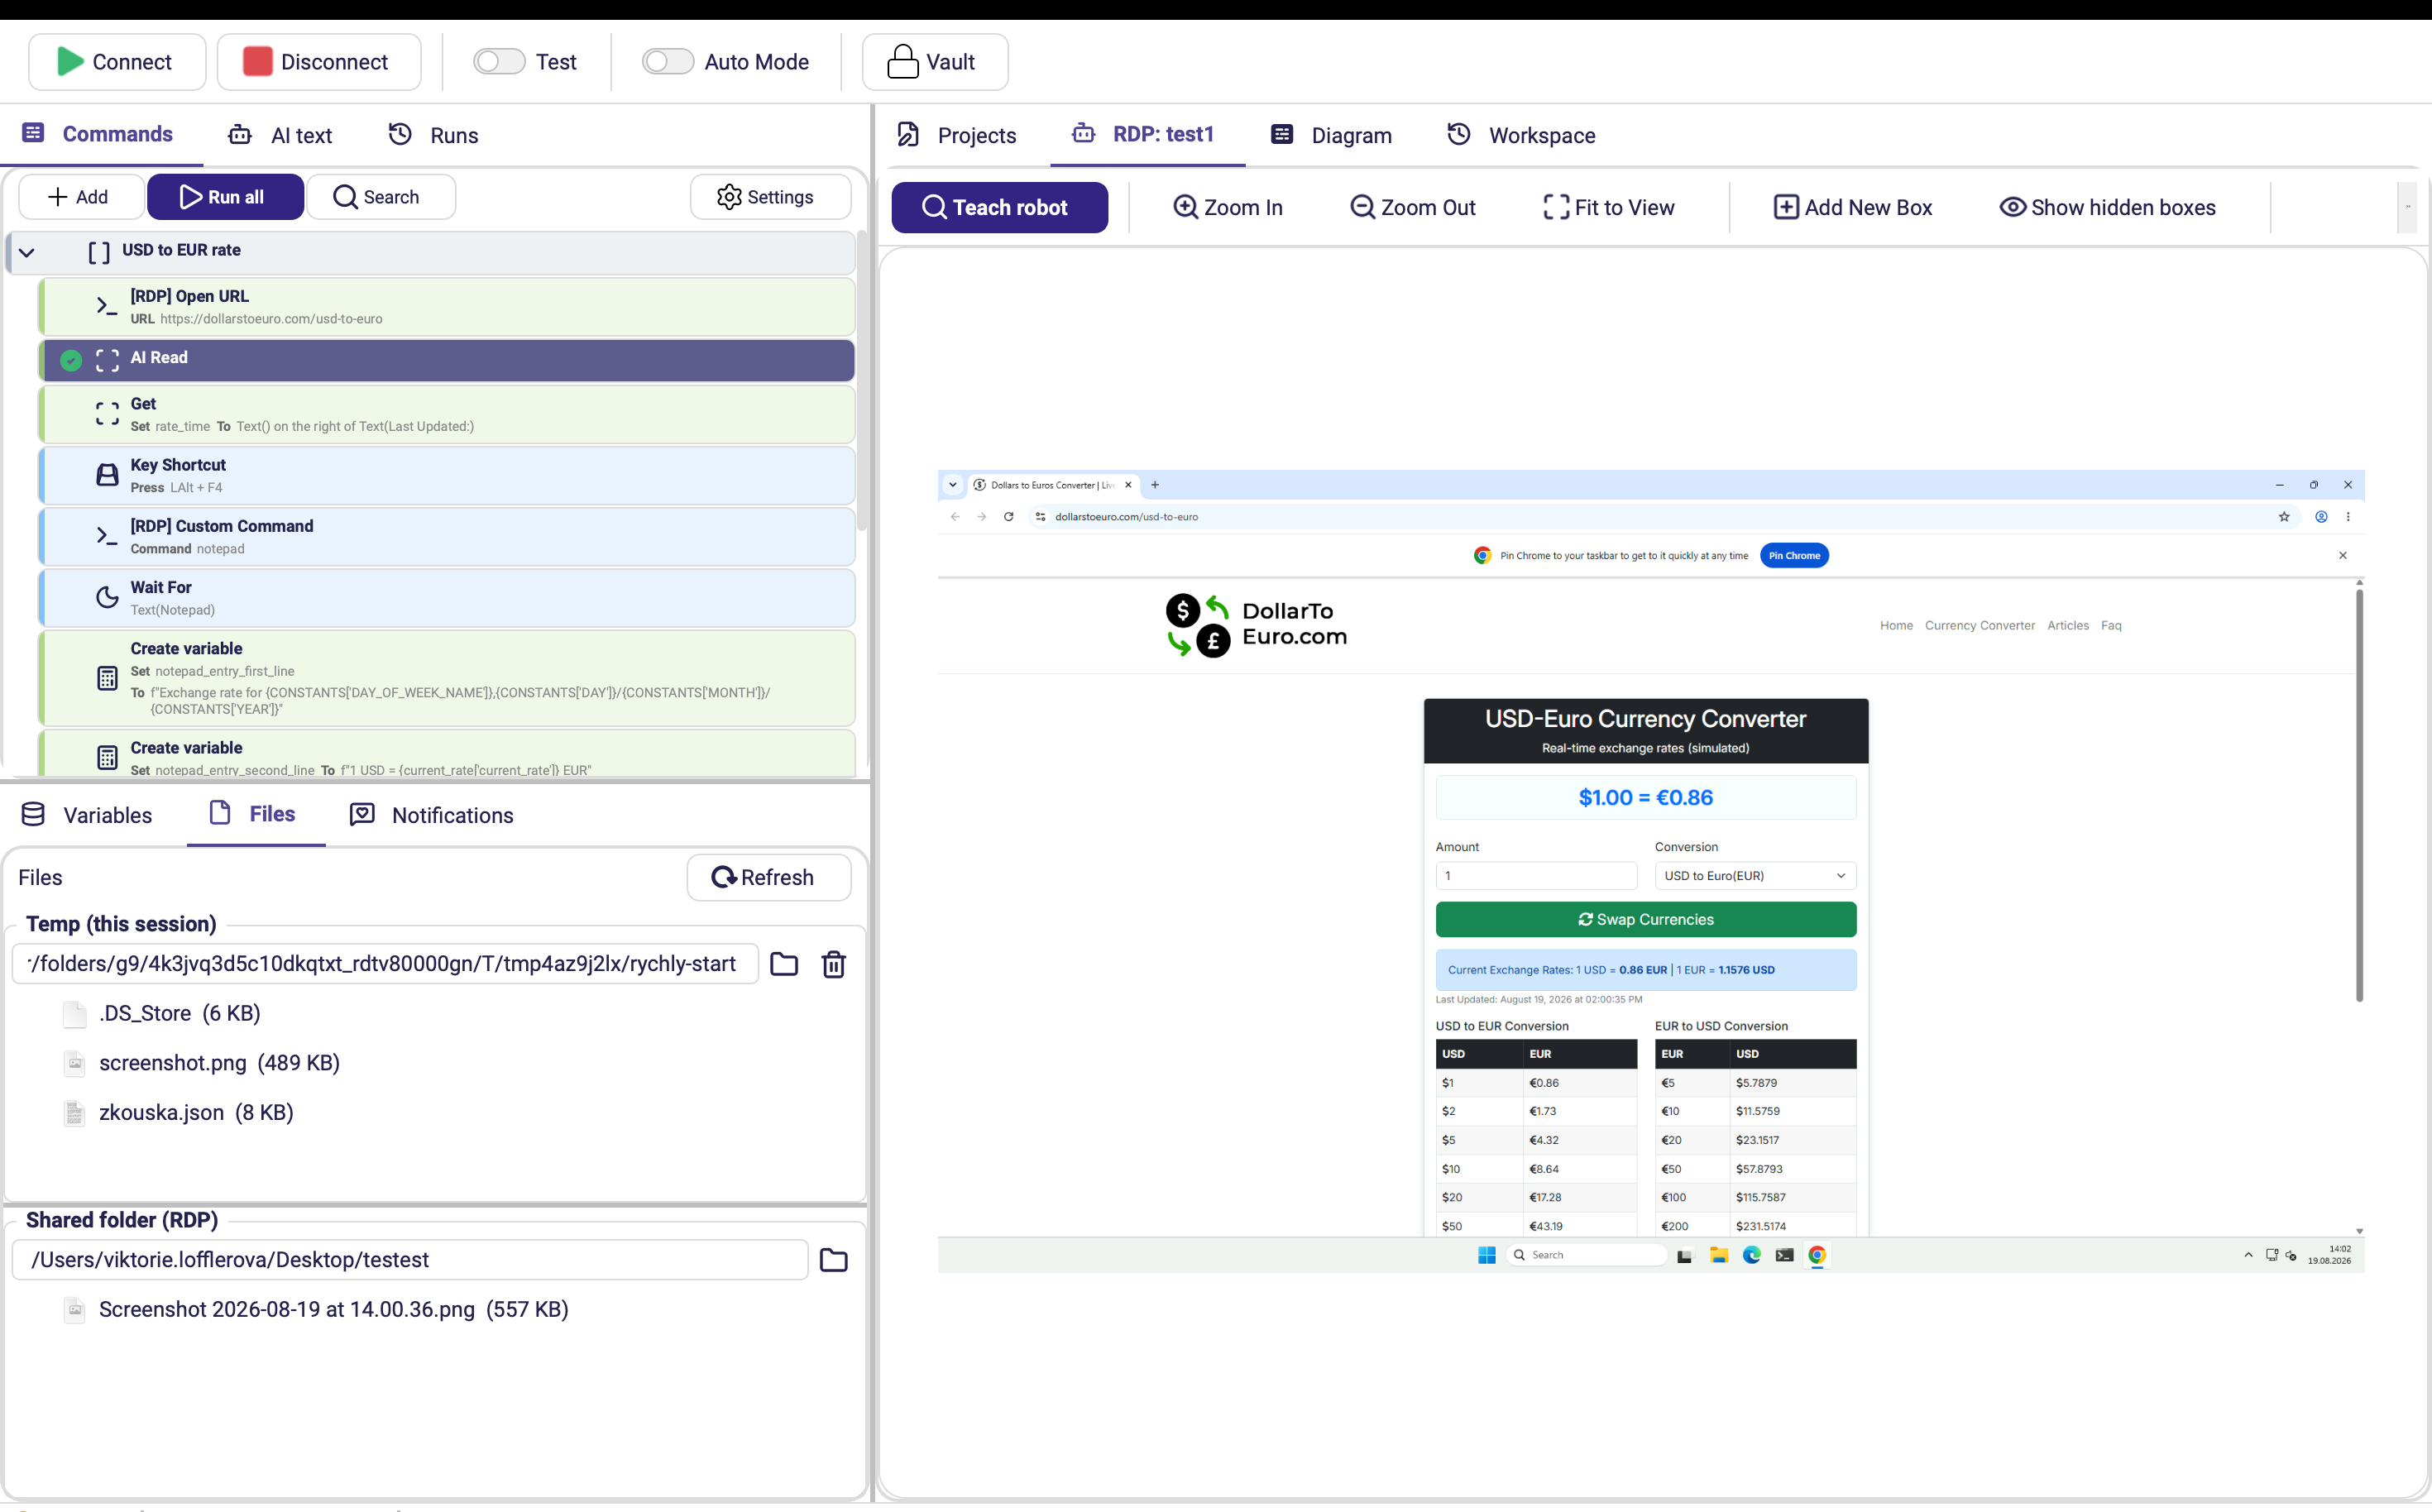The width and height of the screenshot is (2432, 1512).
Task: Open File Explorer from RDP taskbar
Action: [1719, 1255]
